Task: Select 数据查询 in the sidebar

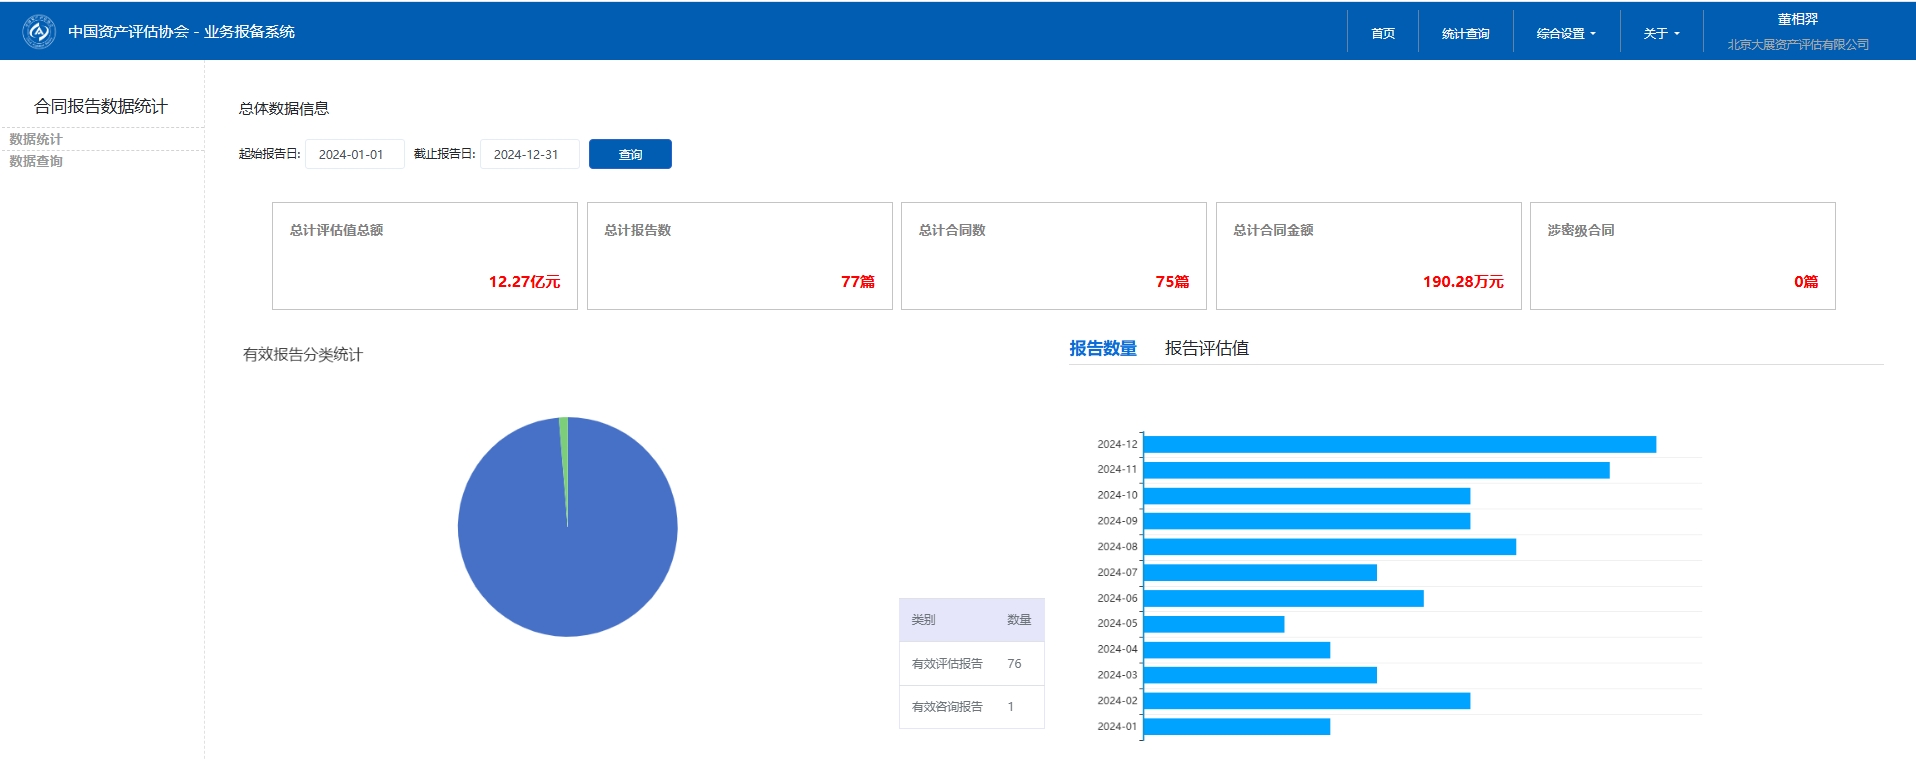Action: 36,161
